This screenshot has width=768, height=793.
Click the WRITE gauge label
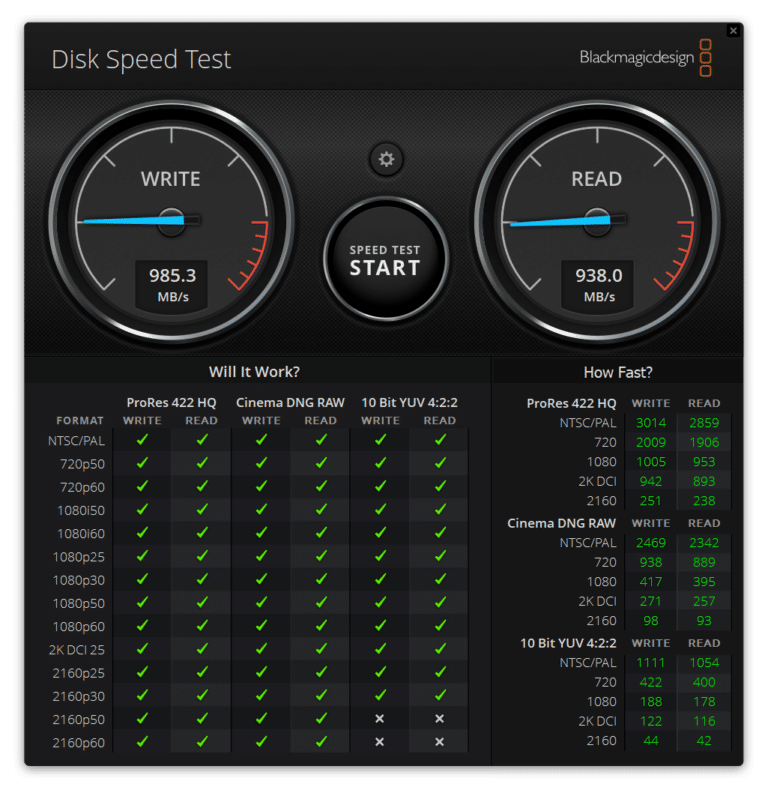point(171,180)
